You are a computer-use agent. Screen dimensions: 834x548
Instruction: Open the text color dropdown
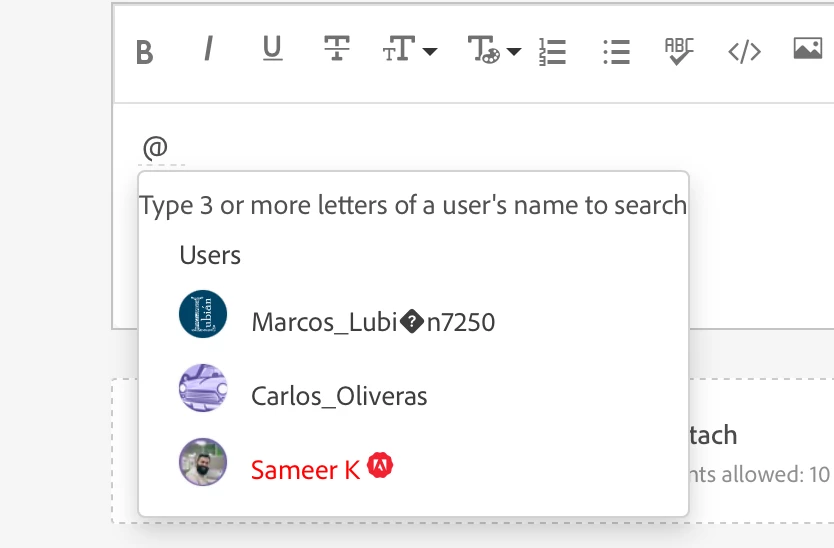point(494,50)
